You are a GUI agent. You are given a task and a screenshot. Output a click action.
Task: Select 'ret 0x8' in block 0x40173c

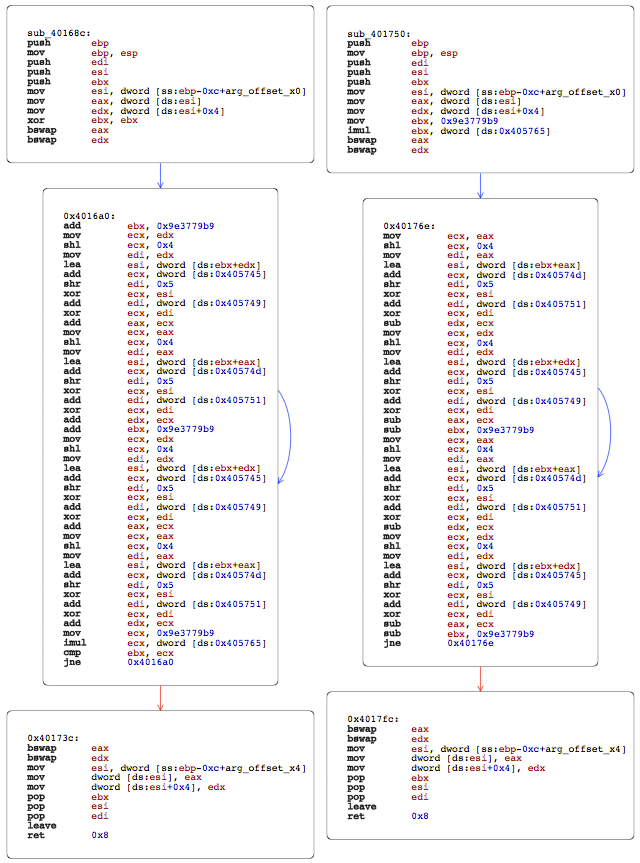[x=68, y=835]
